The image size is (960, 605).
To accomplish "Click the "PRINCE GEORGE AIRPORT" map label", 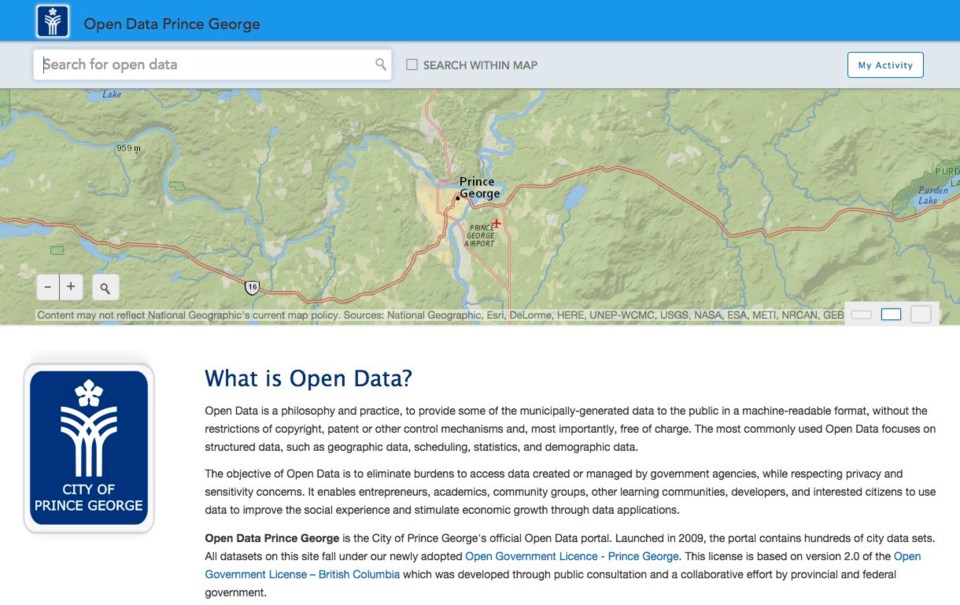I will pos(480,235).
